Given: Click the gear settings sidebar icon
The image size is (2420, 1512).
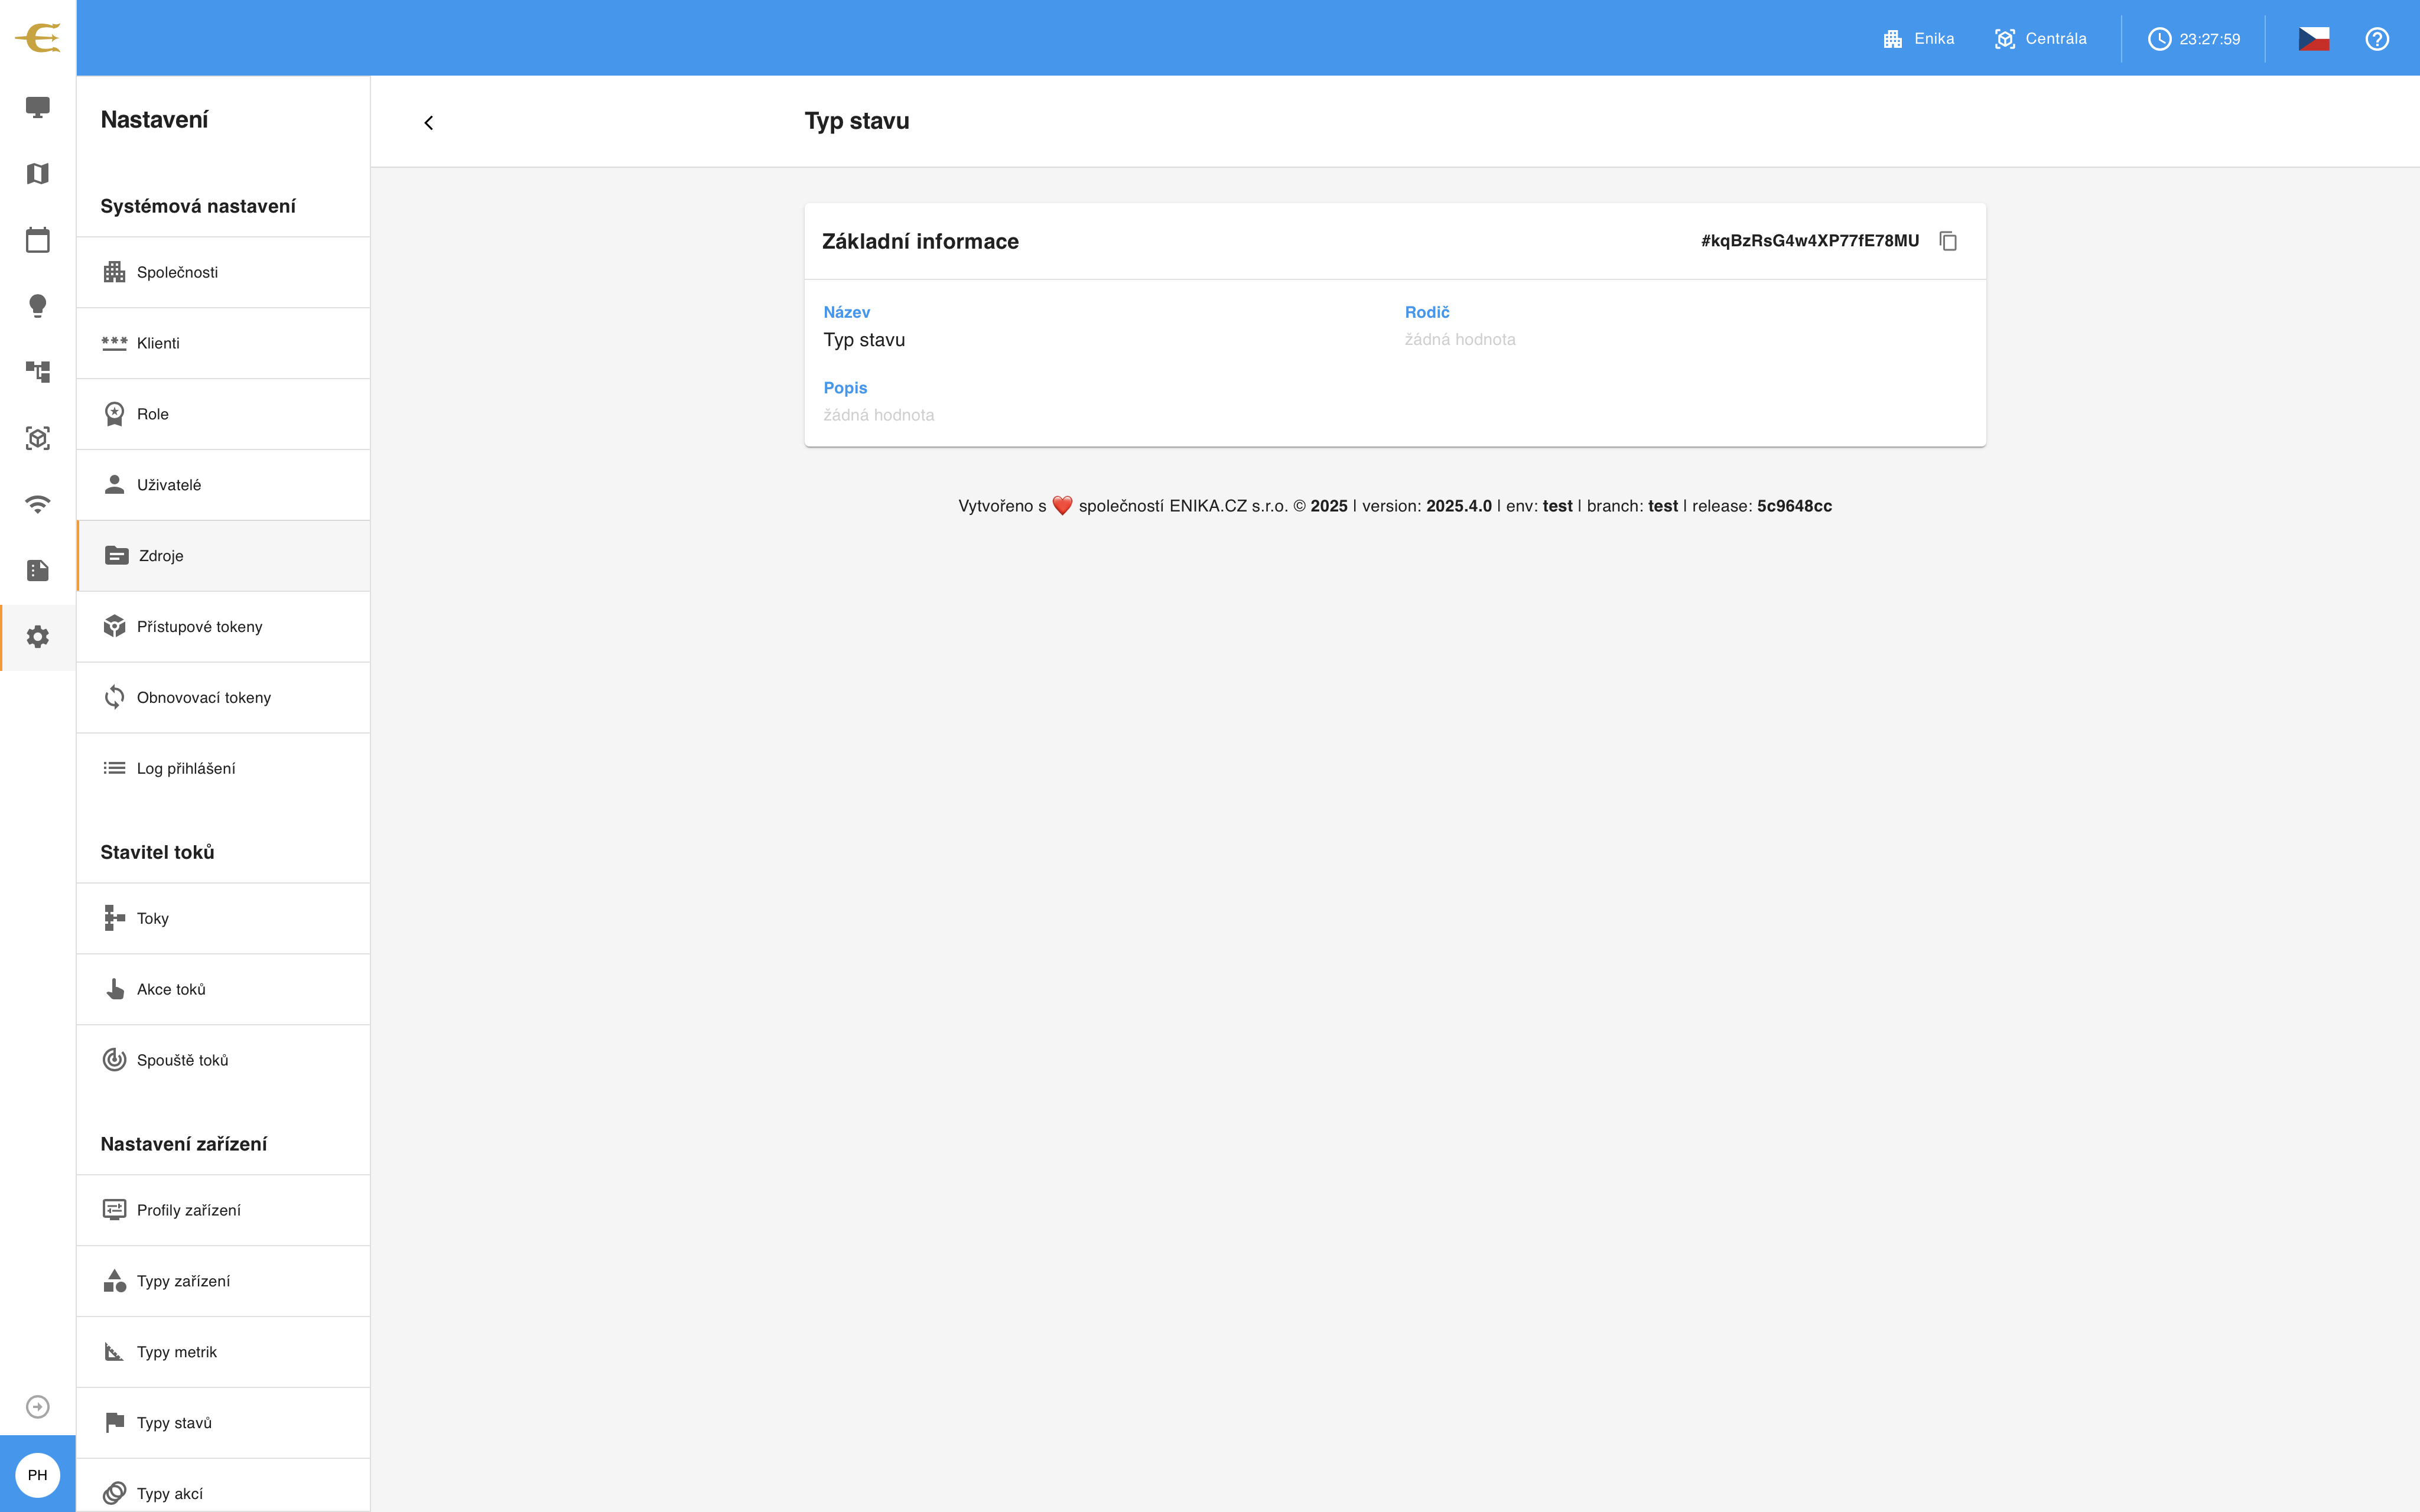Looking at the screenshot, I should tap(38, 637).
